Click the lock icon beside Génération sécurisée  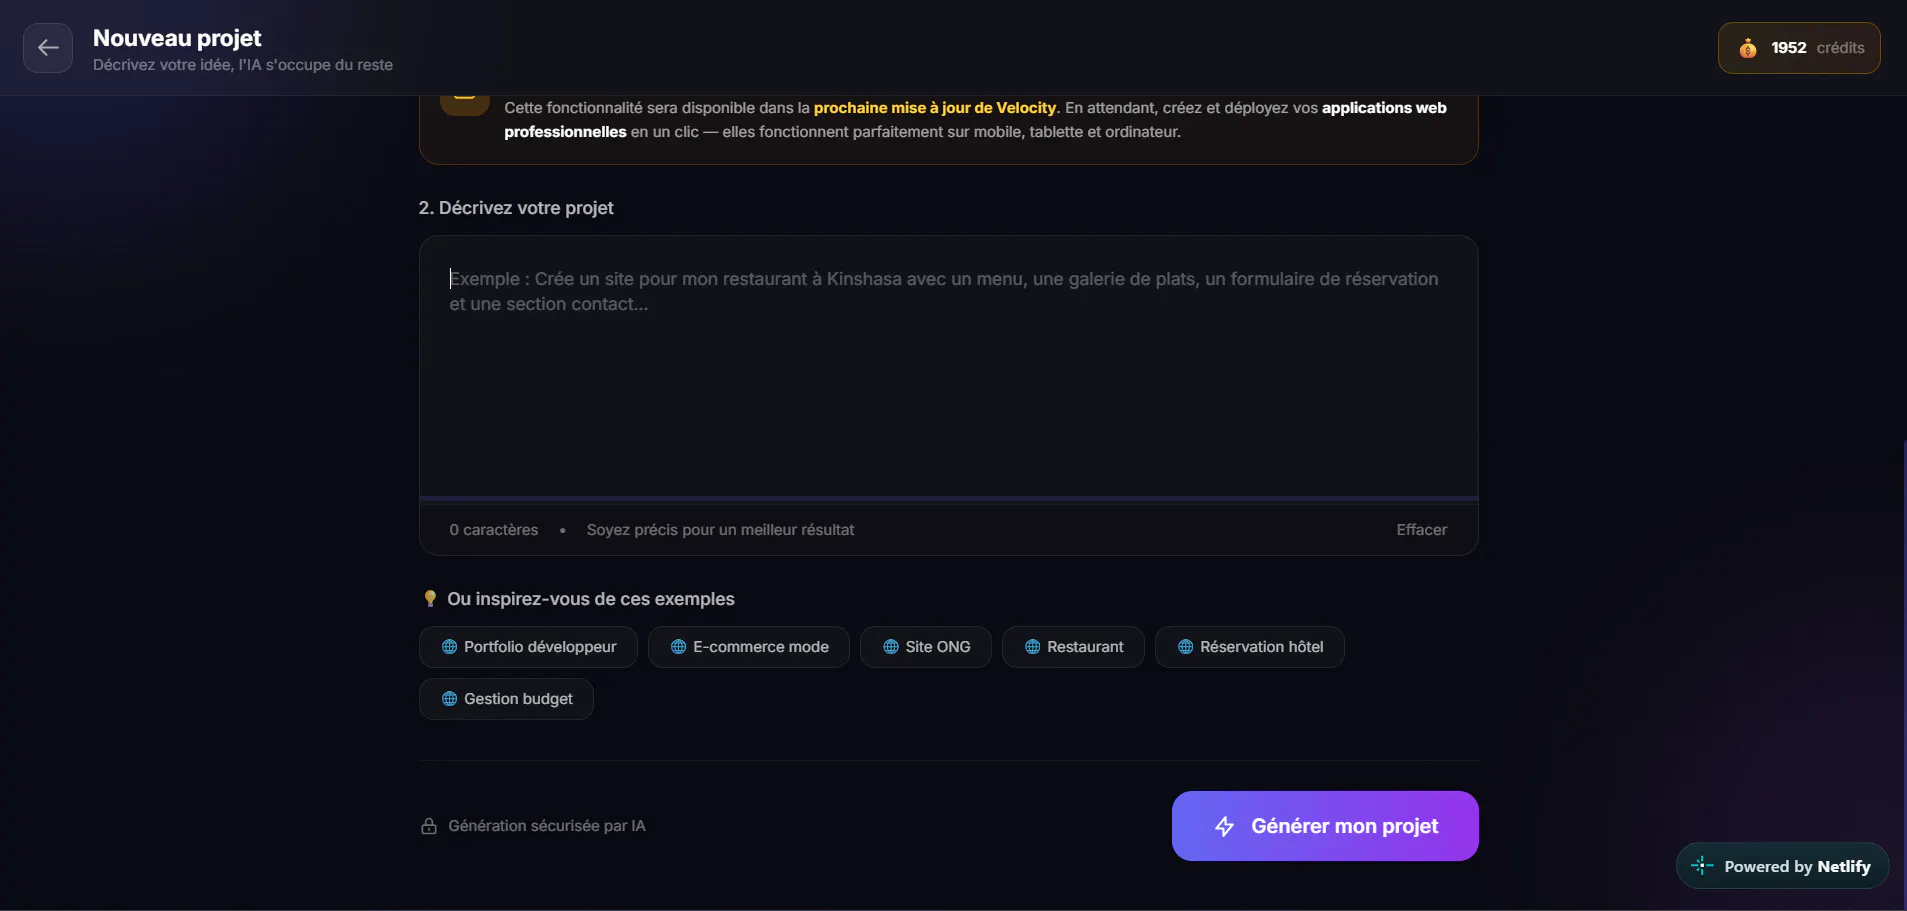point(429,826)
